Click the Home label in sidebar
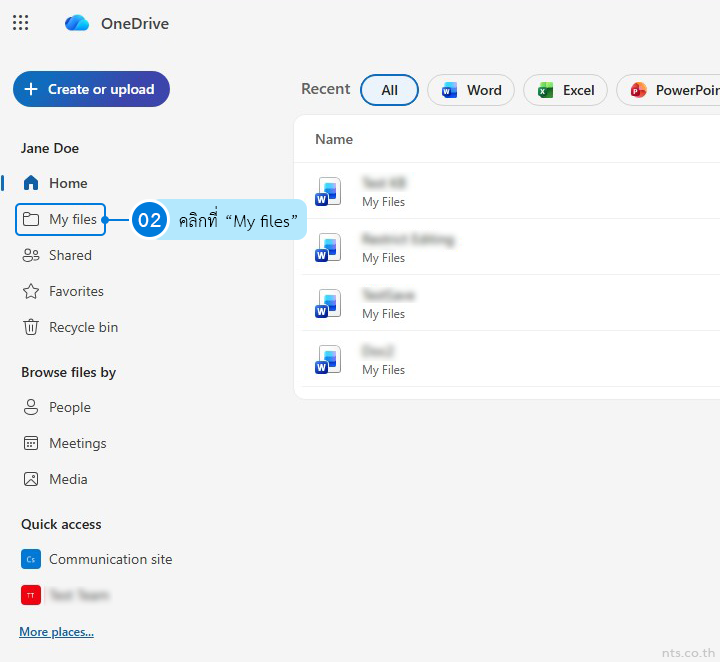The width and height of the screenshot is (720, 662). tap(68, 183)
